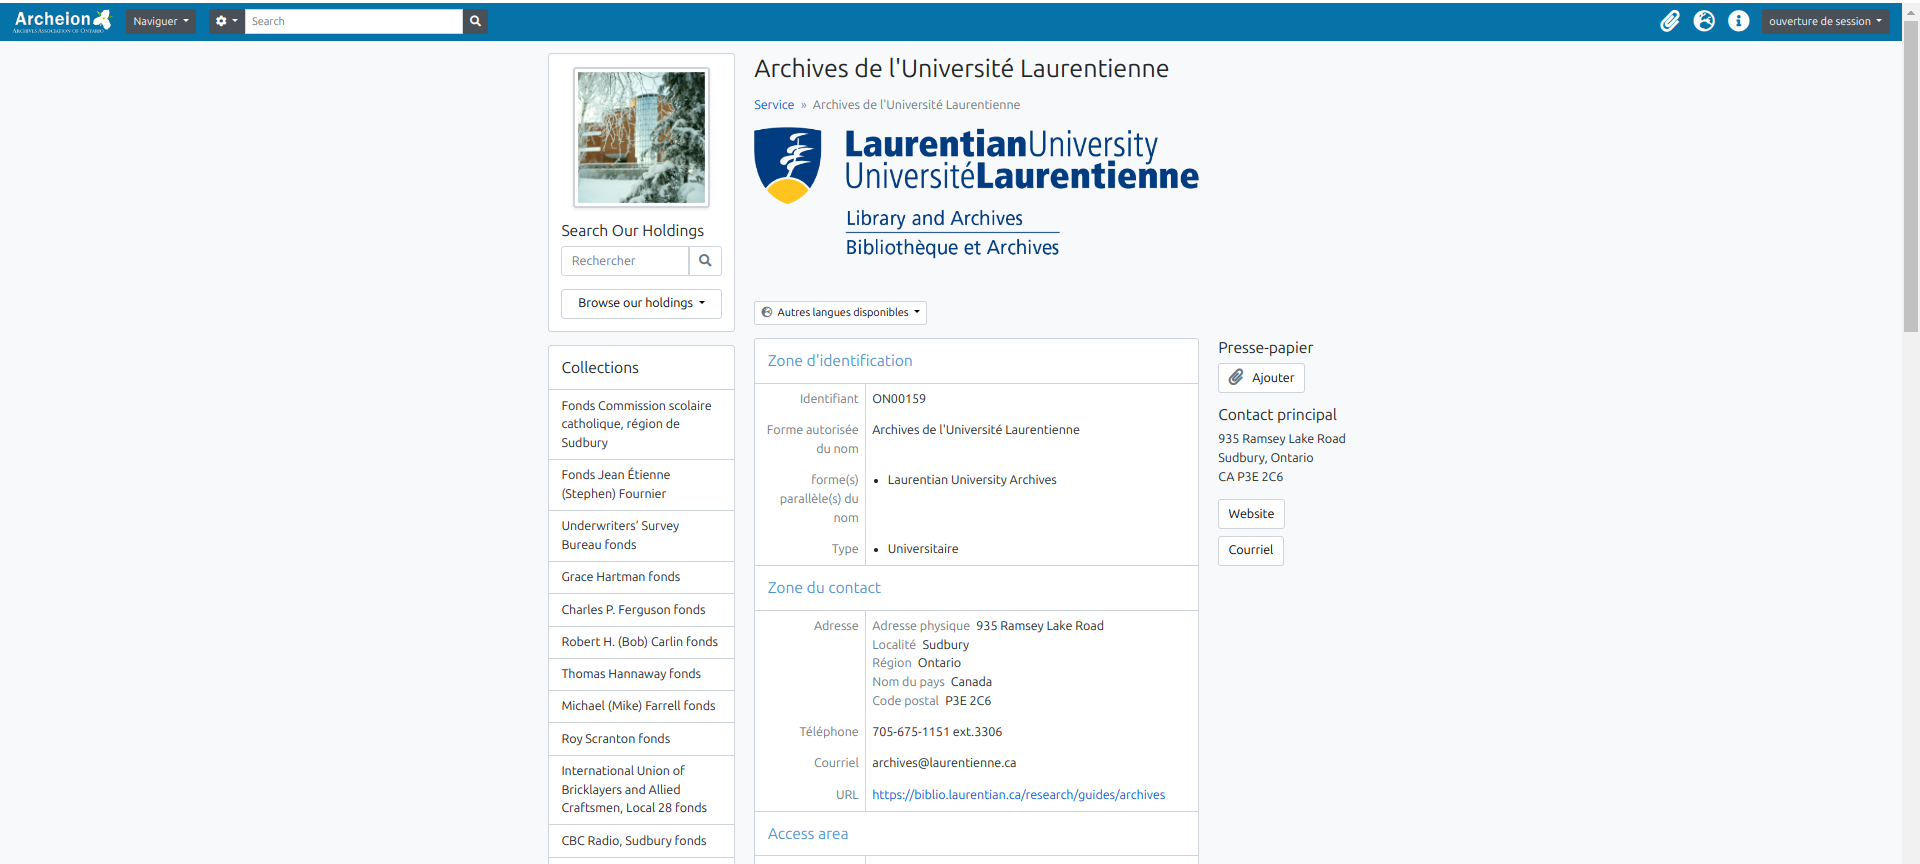Click the Presse-papier heading
Image resolution: width=1920 pixels, height=864 pixels.
tap(1265, 348)
